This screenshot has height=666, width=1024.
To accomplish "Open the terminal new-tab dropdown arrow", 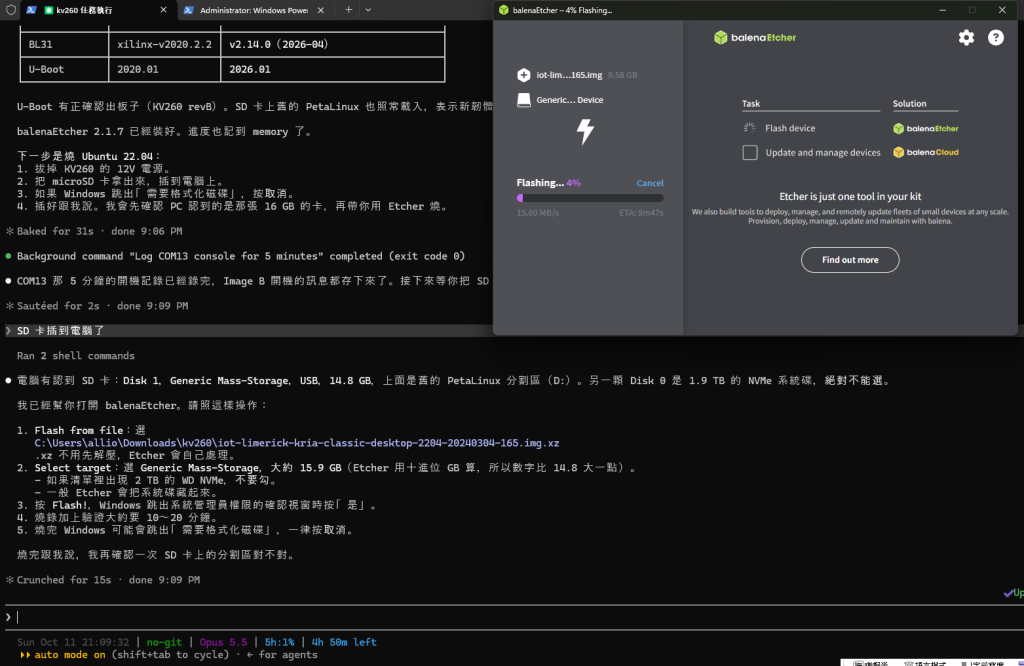I will (x=368, y=10).
